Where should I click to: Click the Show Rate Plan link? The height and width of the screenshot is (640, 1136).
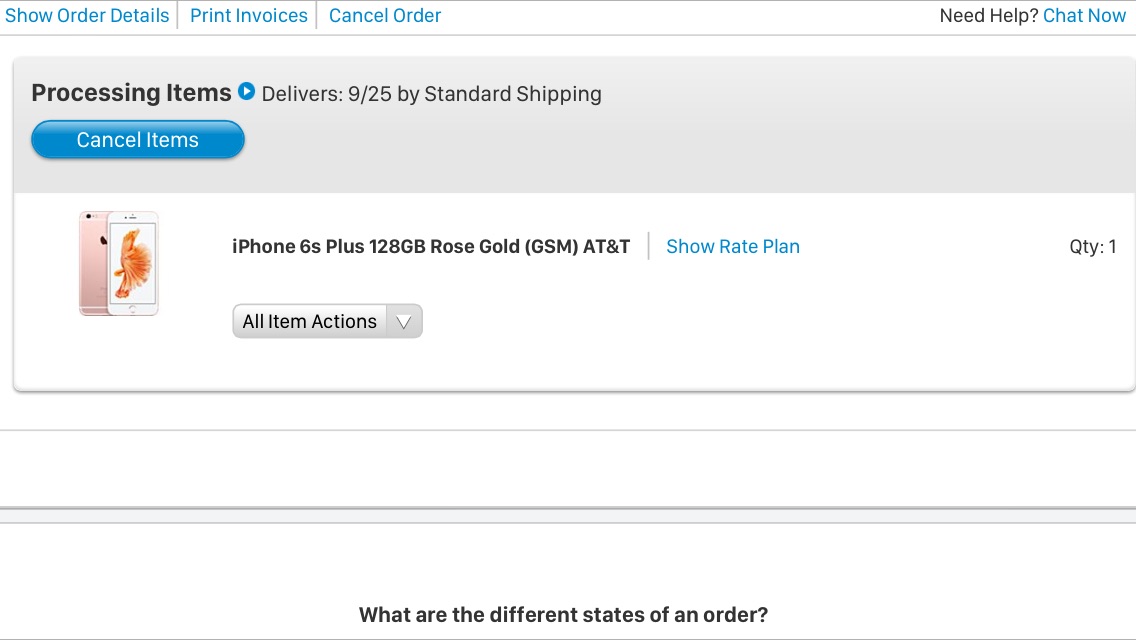pos(732,246)
